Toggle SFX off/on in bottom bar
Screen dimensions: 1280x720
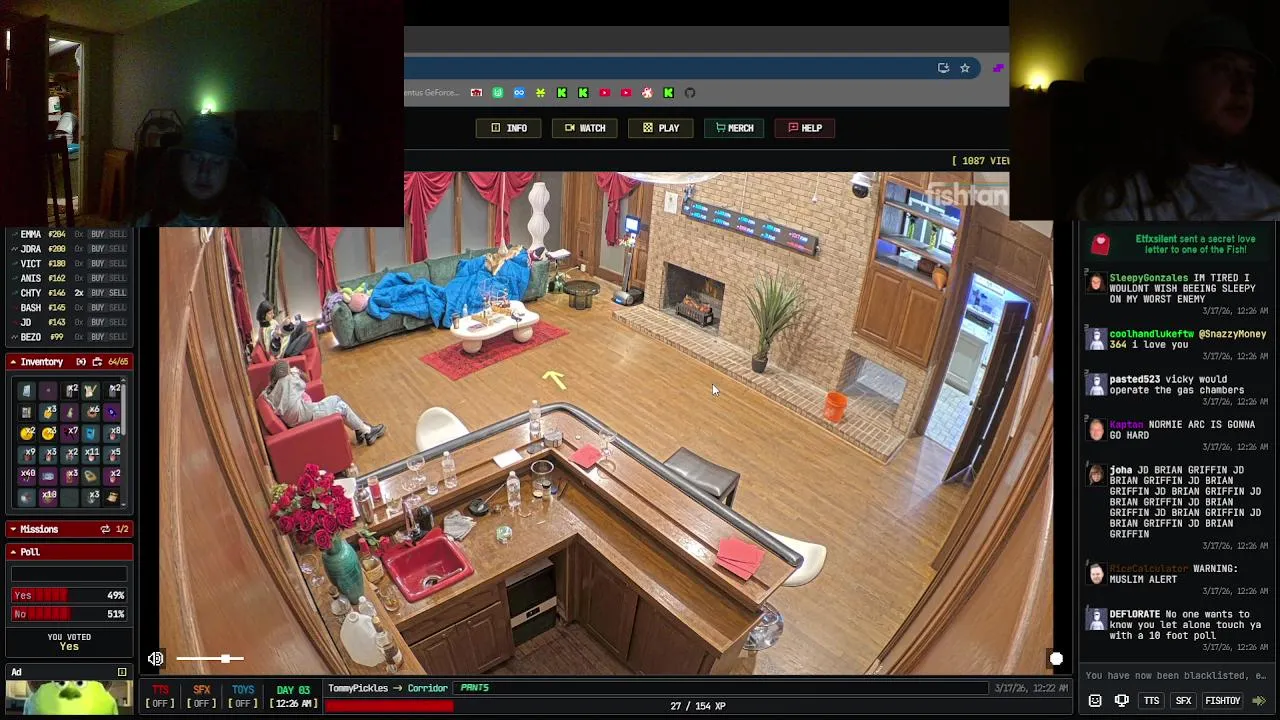click(x=202, y=697)
